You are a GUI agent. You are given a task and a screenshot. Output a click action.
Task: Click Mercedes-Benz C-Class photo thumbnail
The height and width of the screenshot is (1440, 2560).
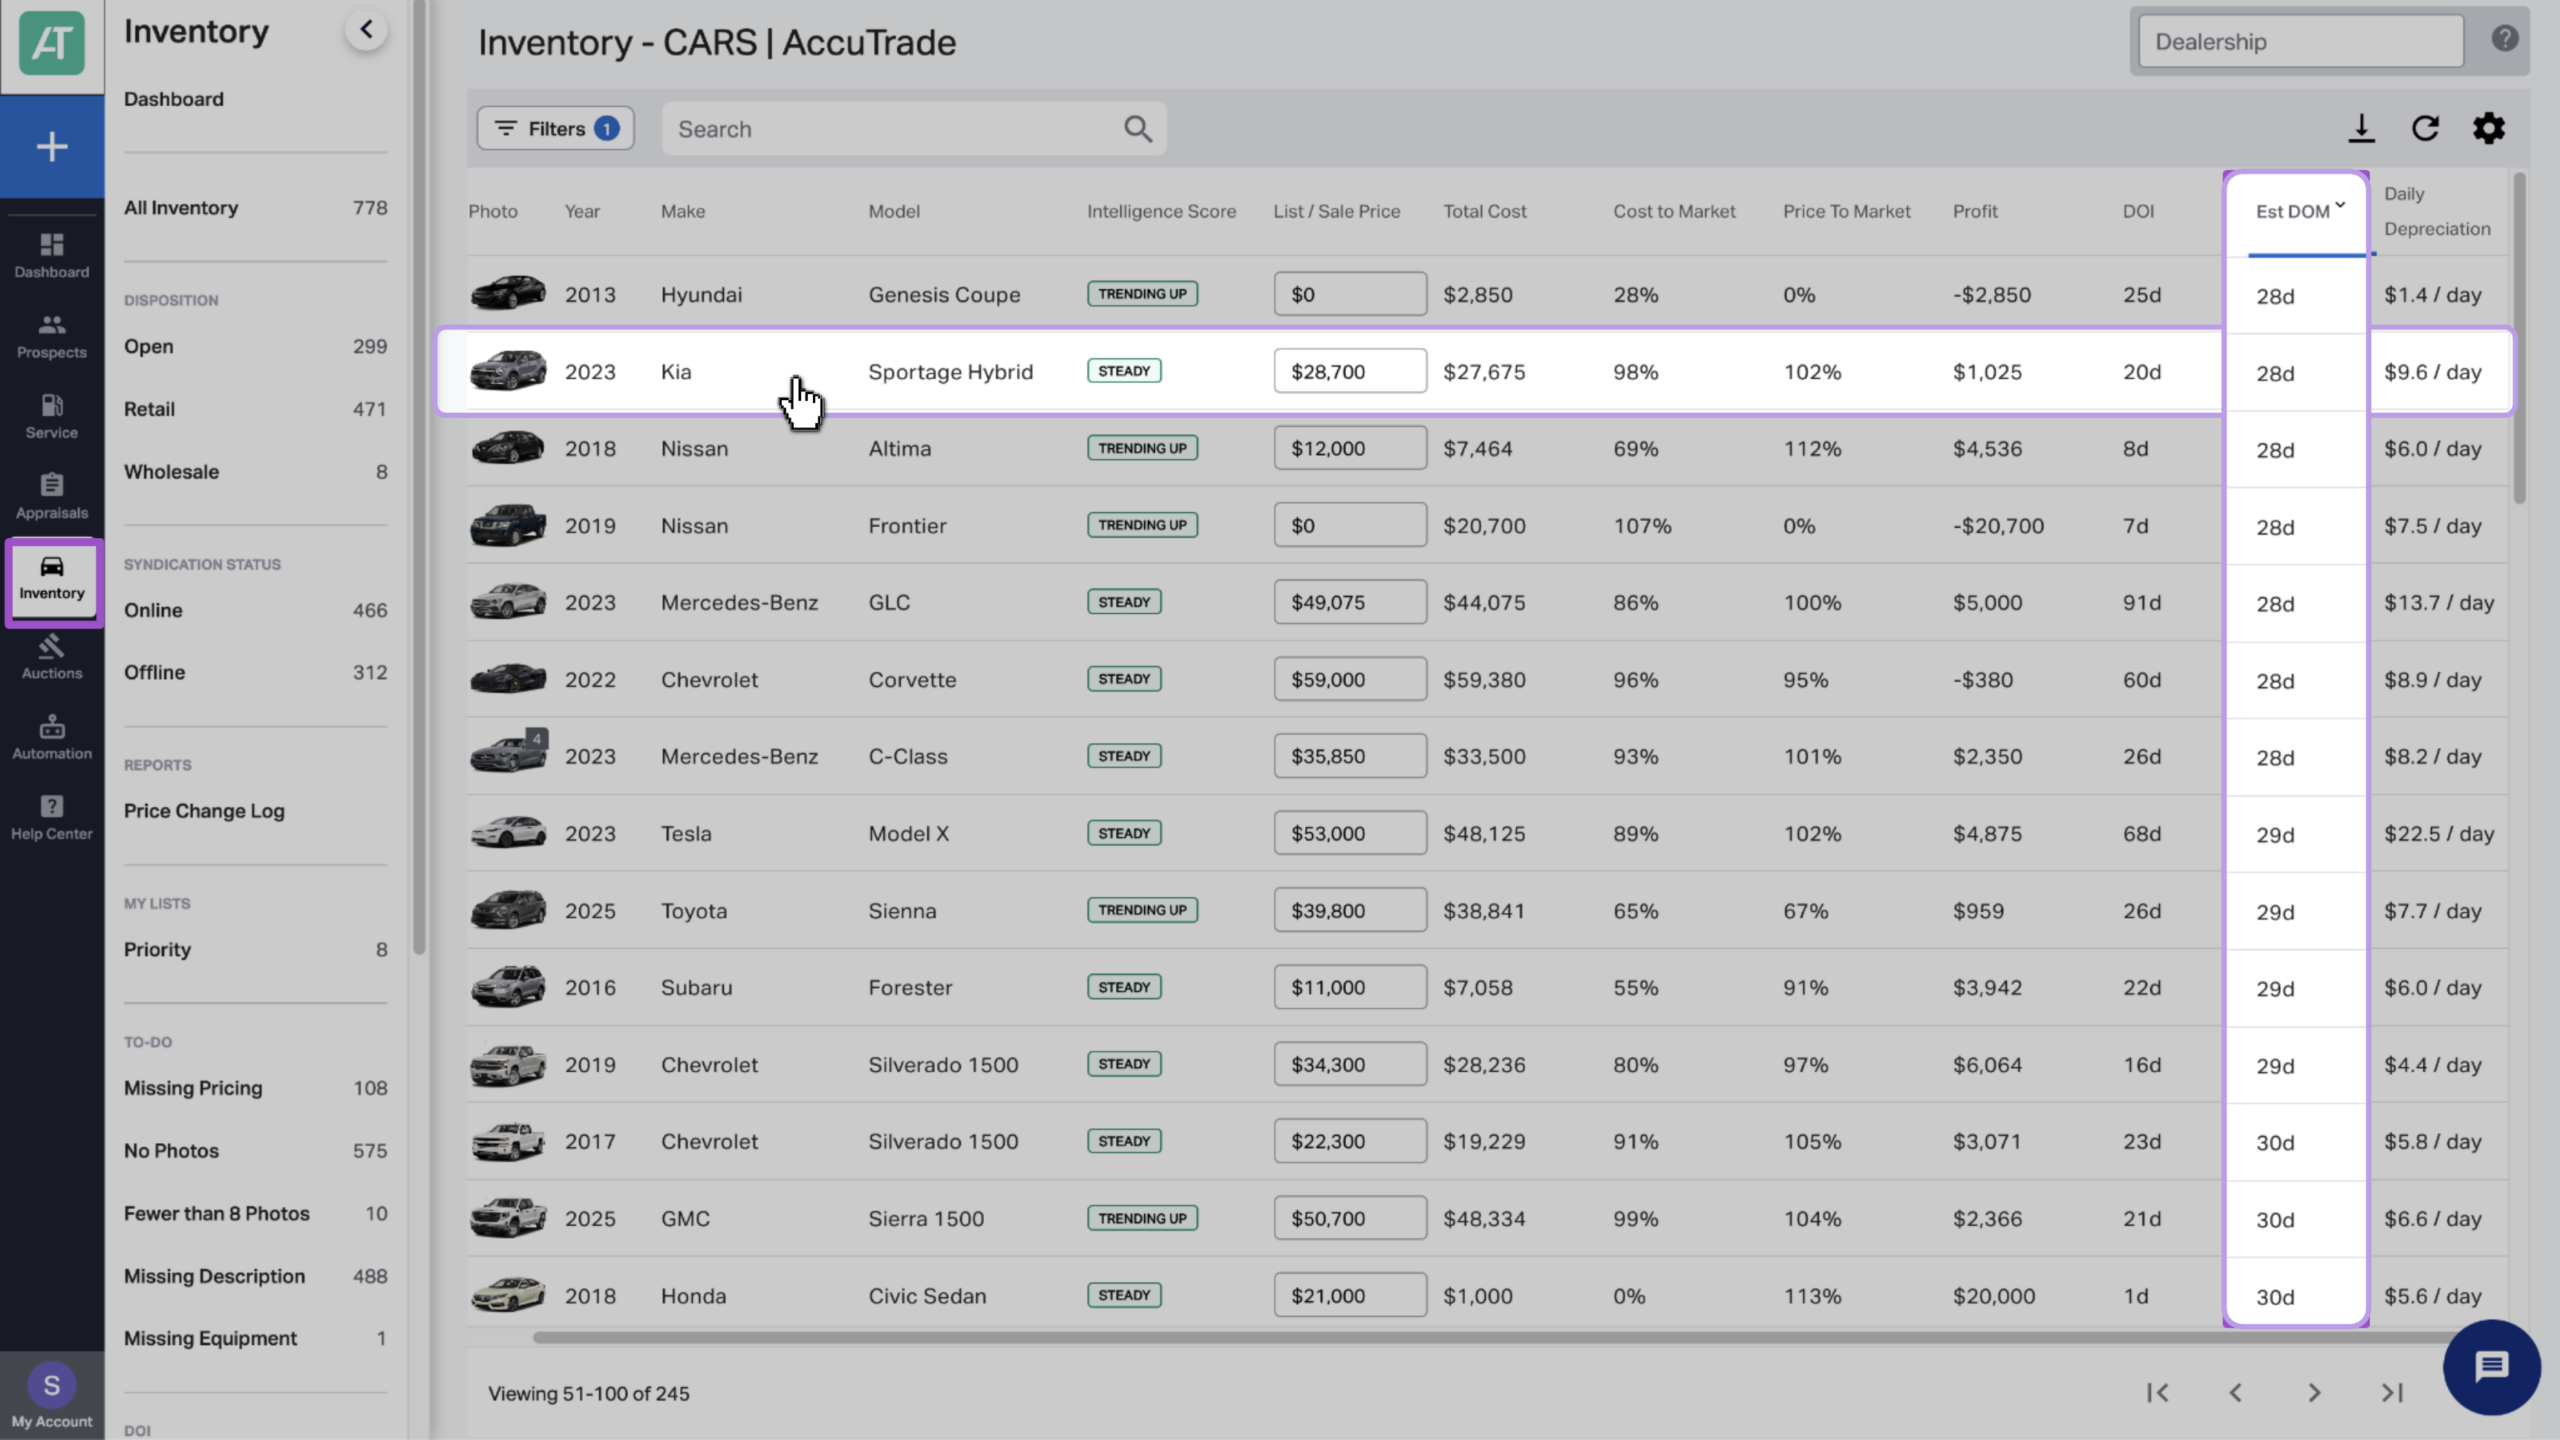click(x=508, y=753)
